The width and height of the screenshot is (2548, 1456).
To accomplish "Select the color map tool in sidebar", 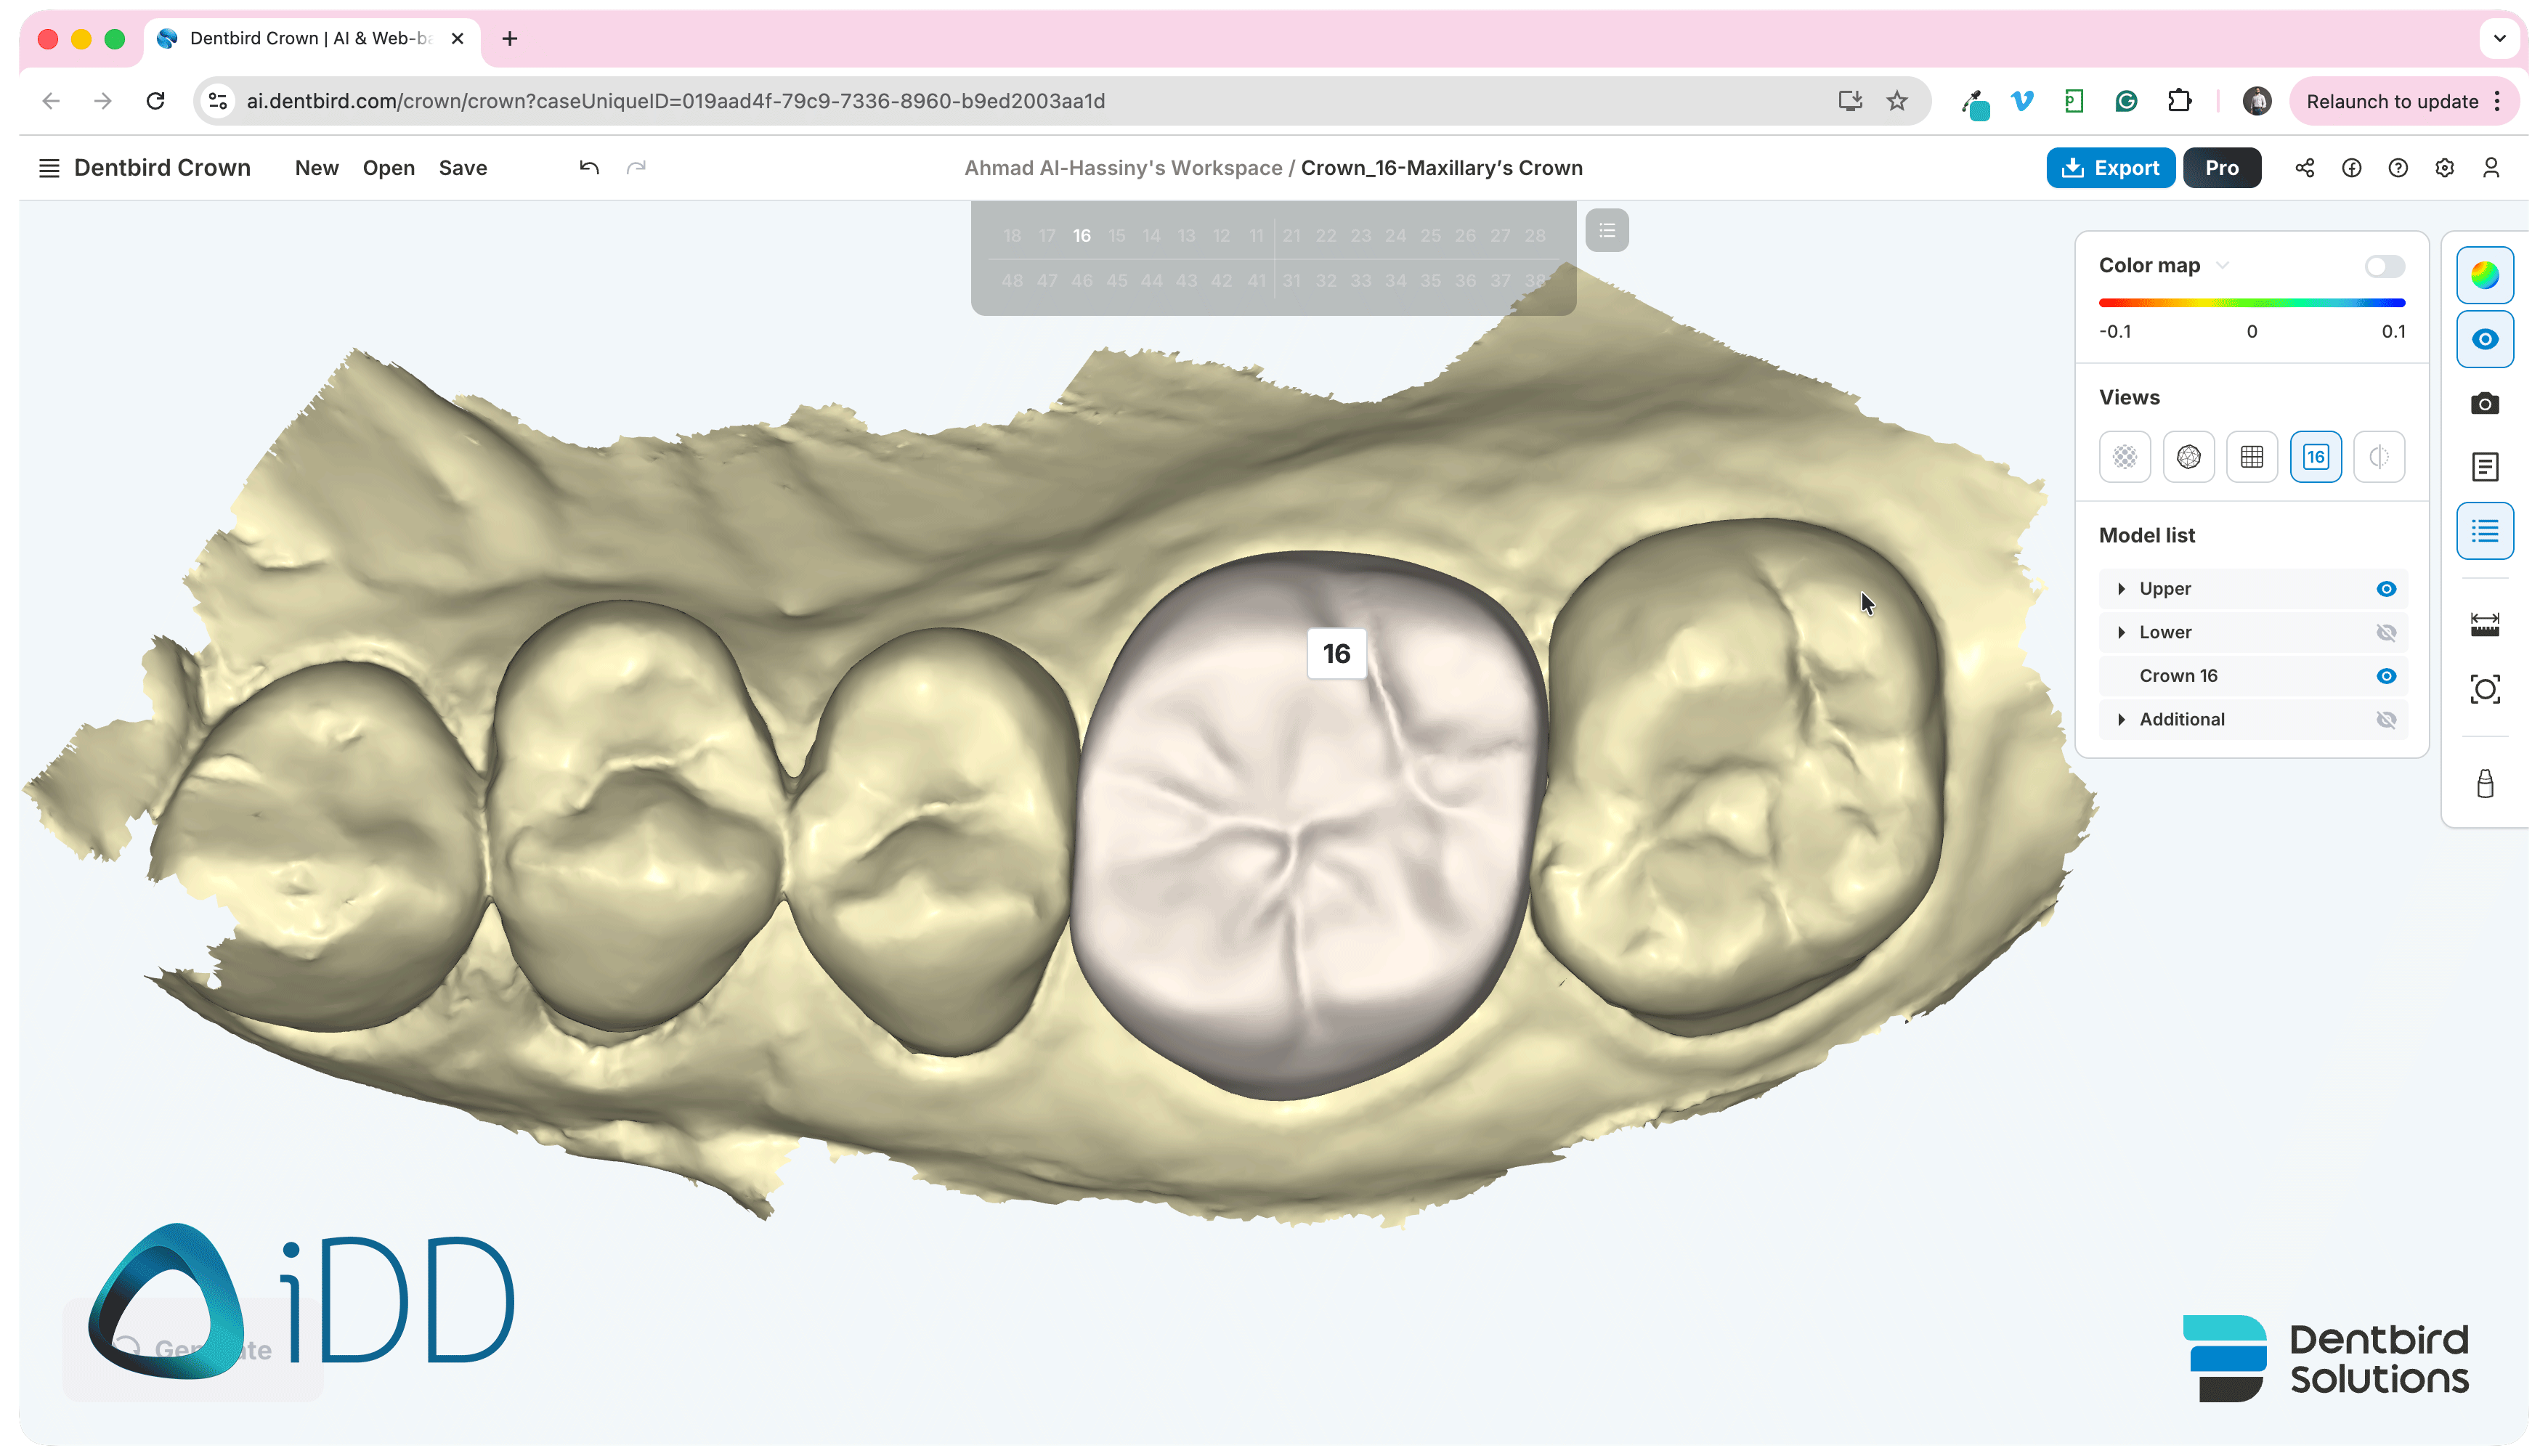I will pyautogui.click(x=2485, y=275).
